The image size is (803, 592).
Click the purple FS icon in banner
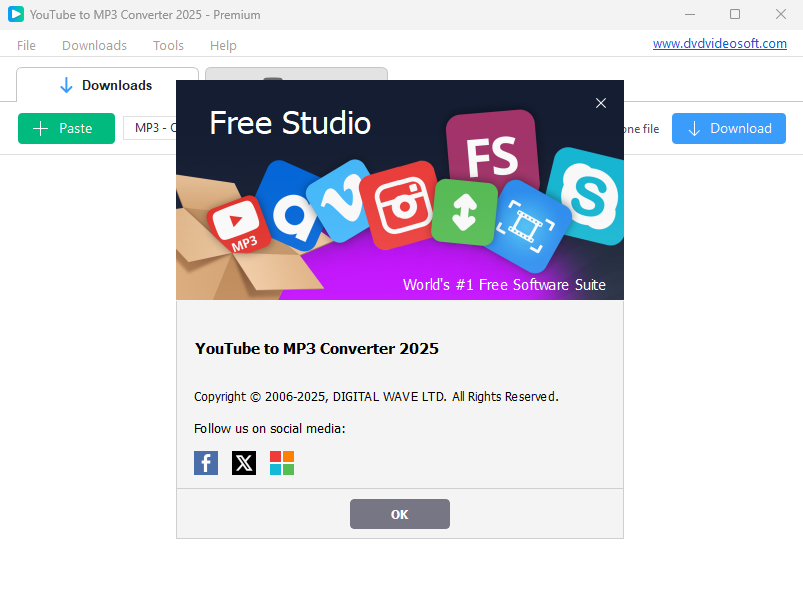(492, 151)
